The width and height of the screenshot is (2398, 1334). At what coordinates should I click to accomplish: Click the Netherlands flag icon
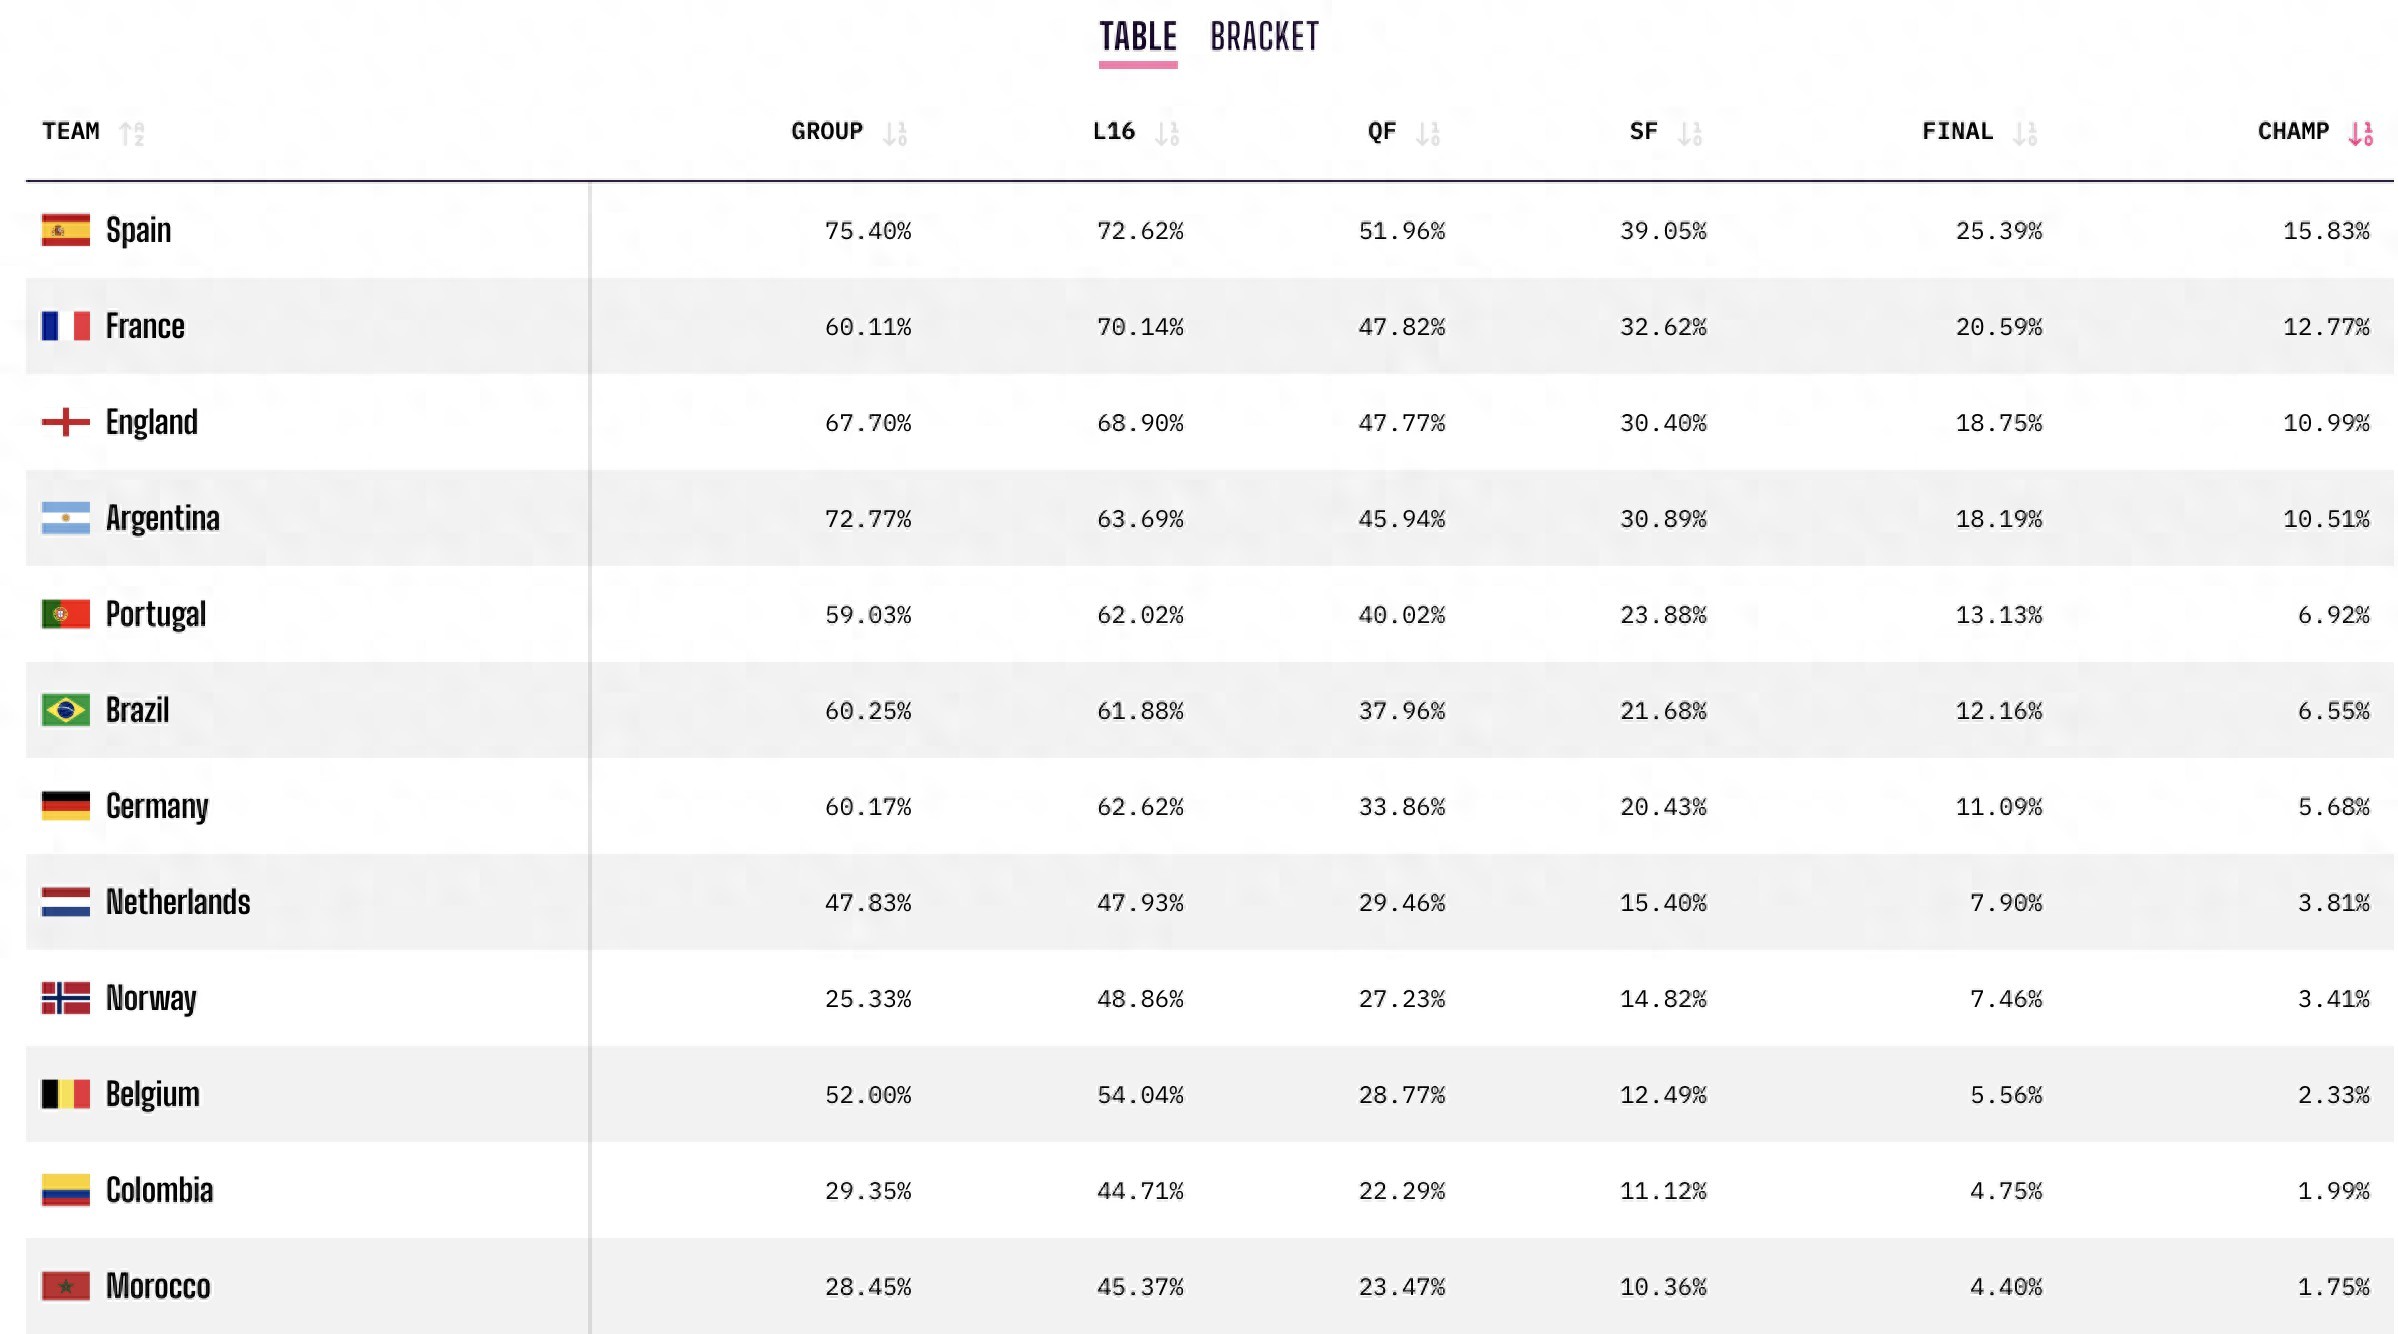tap(64, 903)
